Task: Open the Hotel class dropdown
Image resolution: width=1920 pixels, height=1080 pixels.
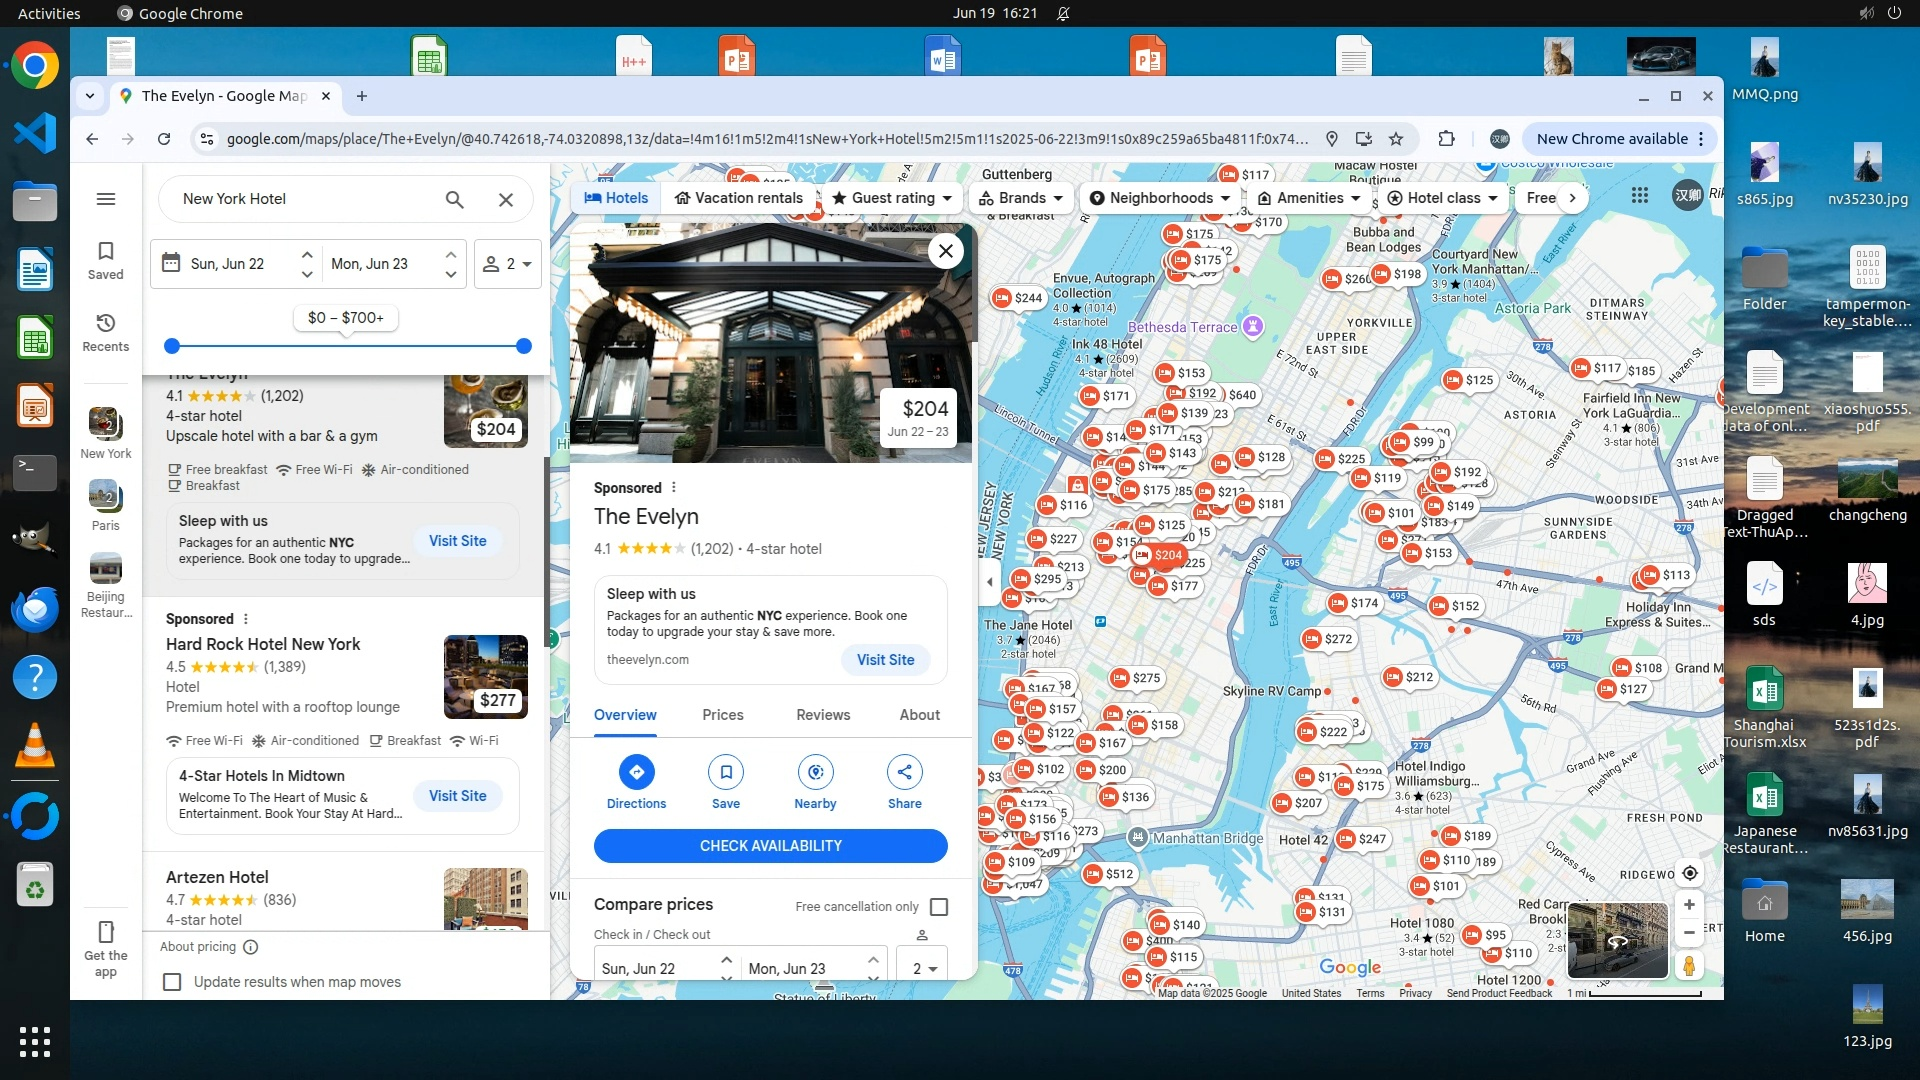Action: tap(1442, 198)
